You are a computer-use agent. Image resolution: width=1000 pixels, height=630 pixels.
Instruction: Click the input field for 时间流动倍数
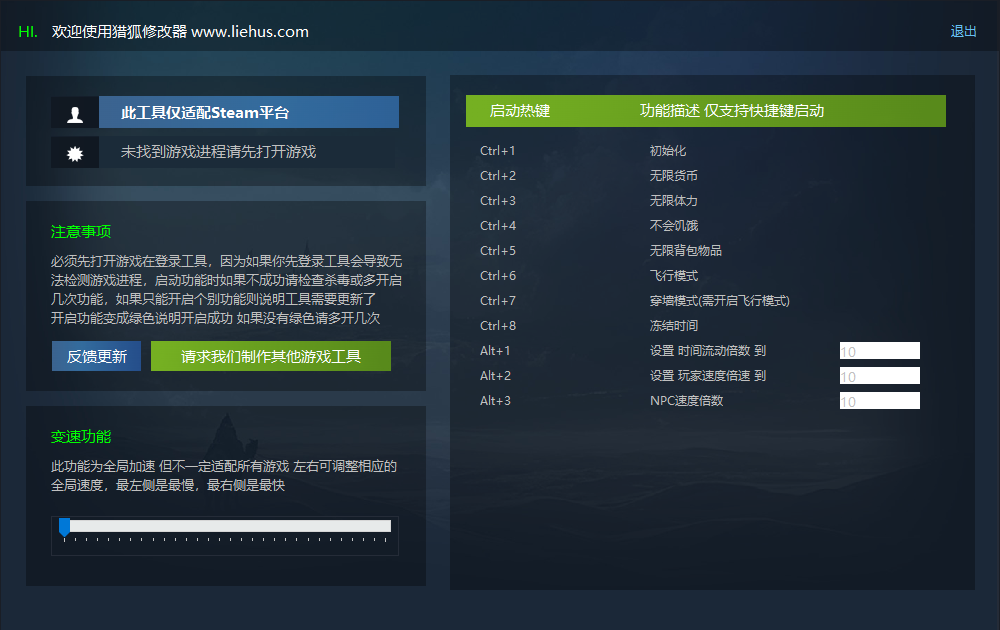coord(879,351)
